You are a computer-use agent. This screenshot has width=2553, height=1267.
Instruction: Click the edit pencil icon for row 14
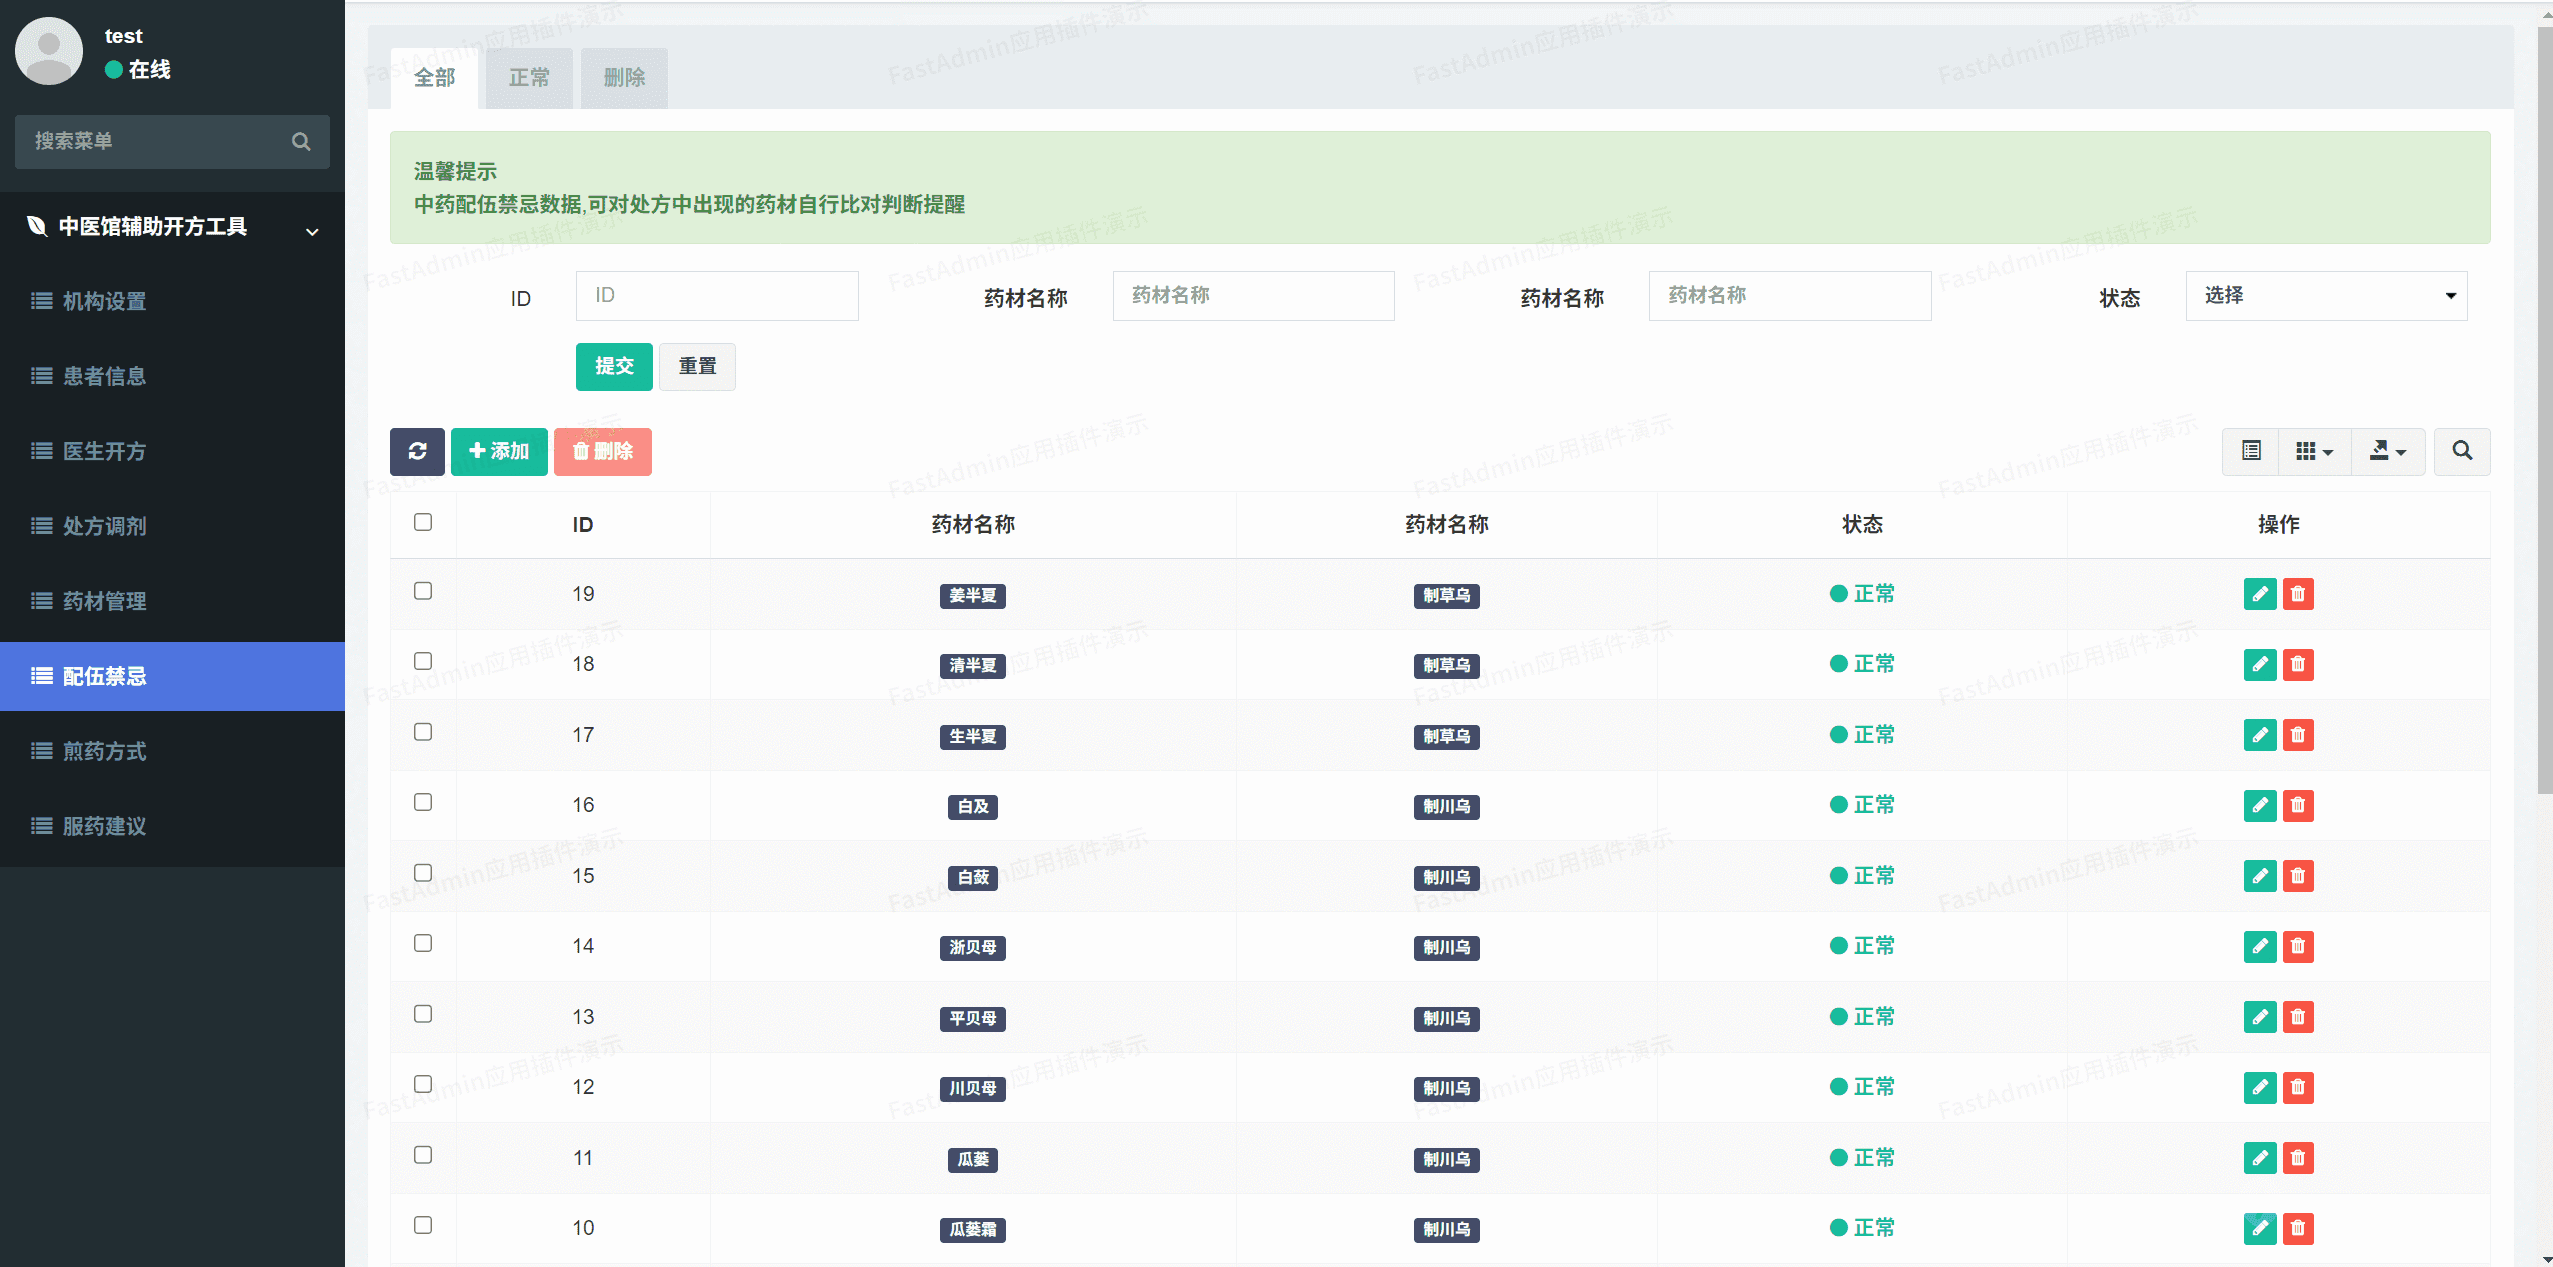tap(2259, 946)
